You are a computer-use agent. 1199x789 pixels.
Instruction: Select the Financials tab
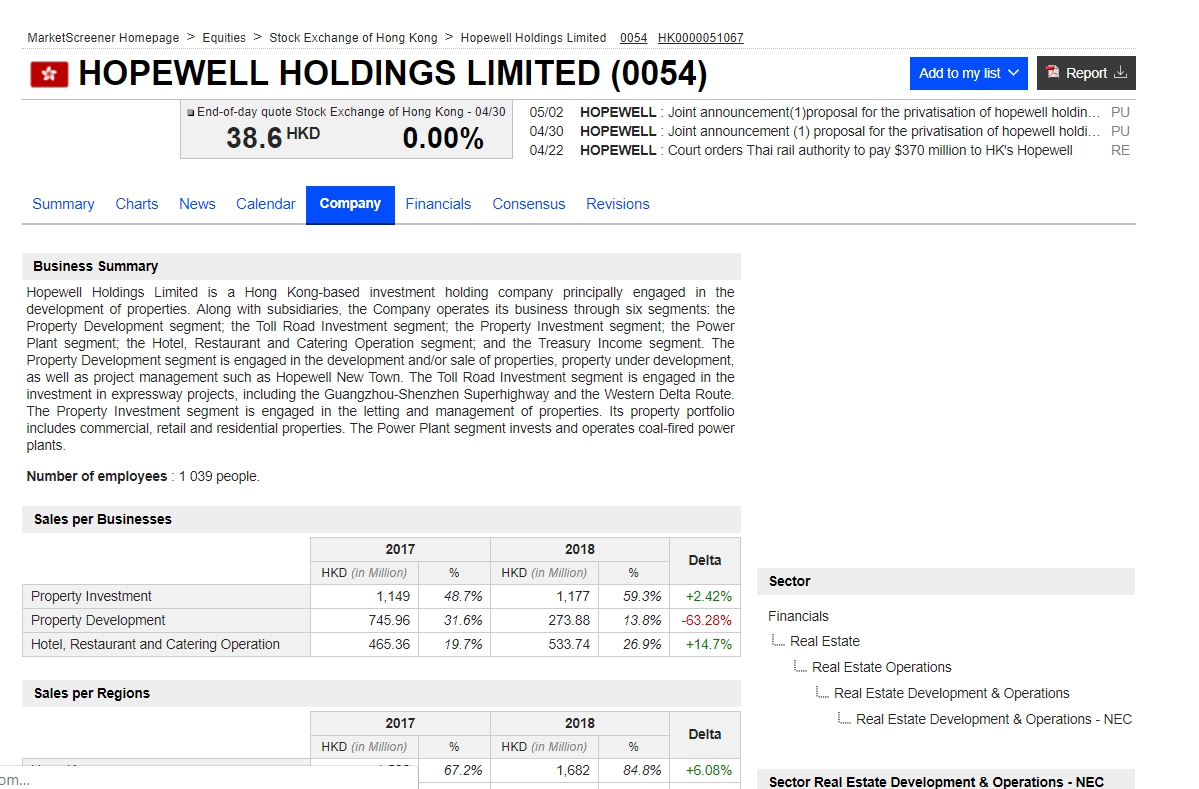pos(438,204)
